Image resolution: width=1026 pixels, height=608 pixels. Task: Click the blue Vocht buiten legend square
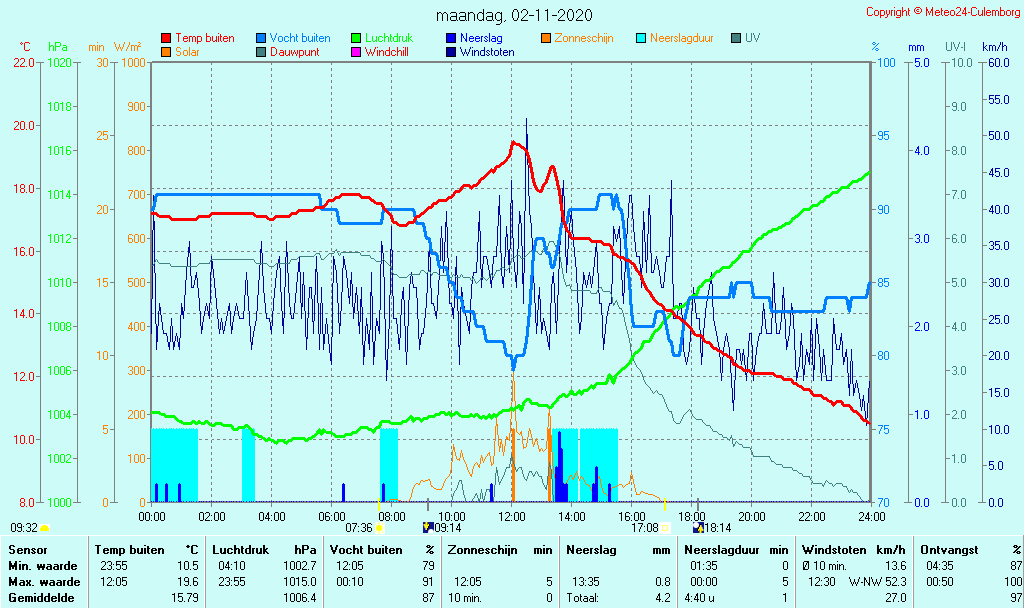[x=261, y=38]
